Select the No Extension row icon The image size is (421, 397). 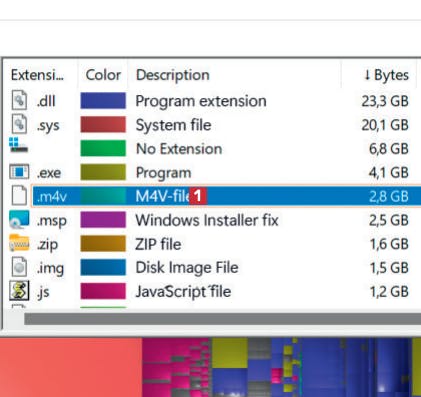point(18,145)
